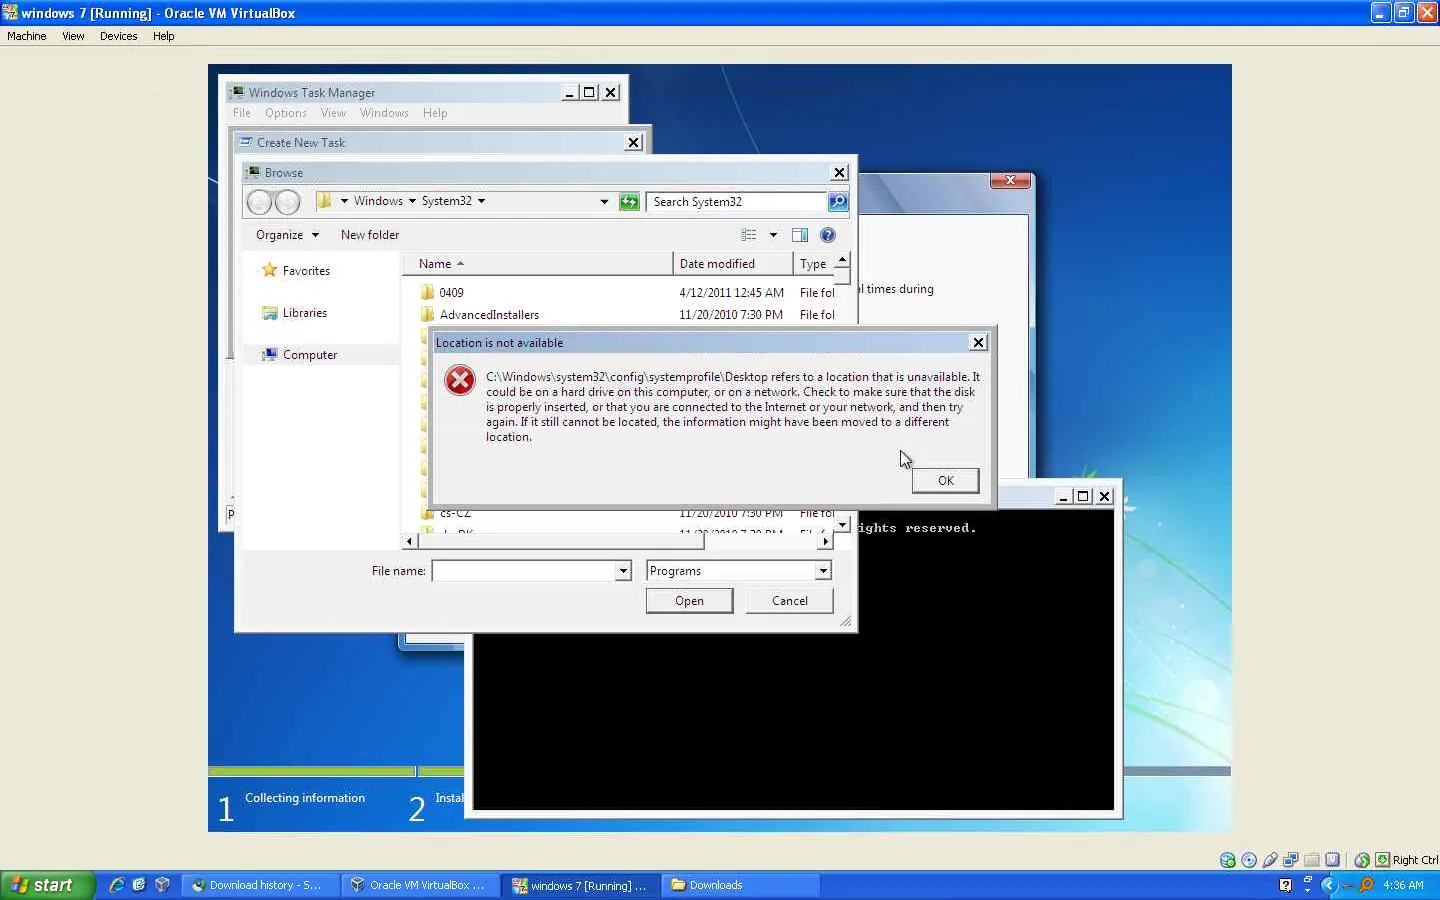Screen dimensions: 1440x900
Task: Click OK in the Location is not available dialog
Action: click(x=945, y=481)
